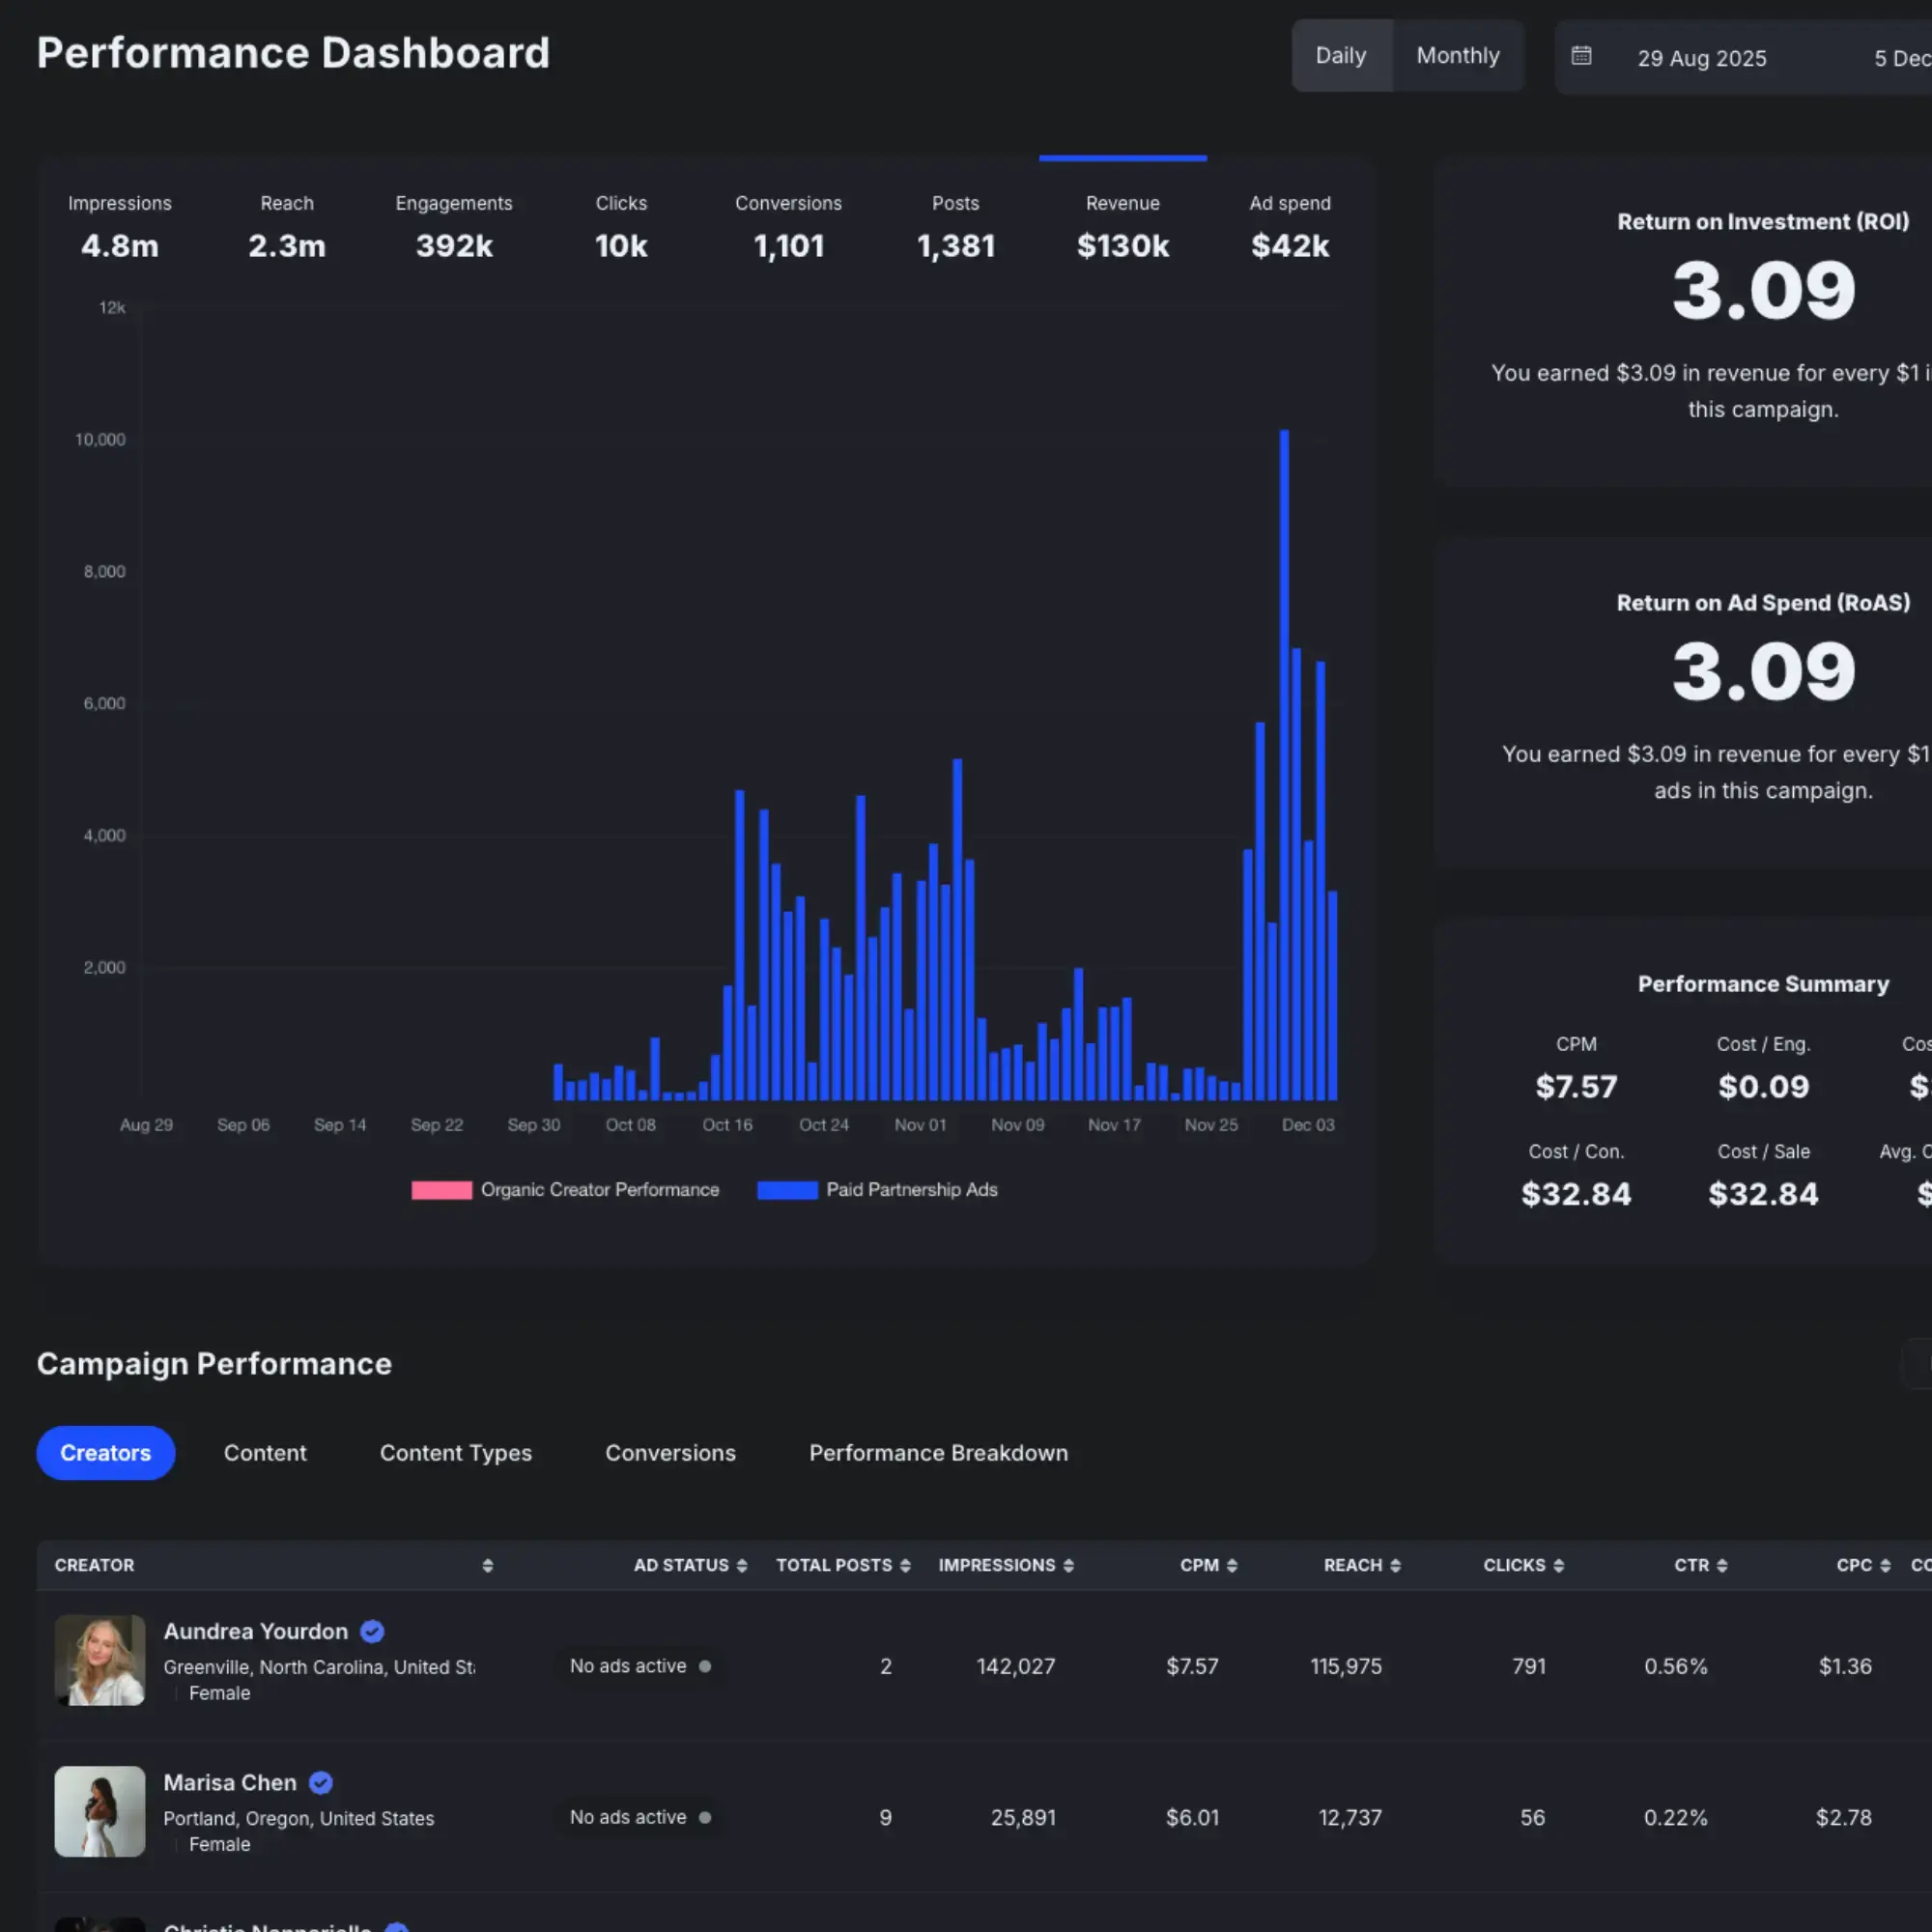Viewport: 1932px width, 1932px height.
Task: Switch chart view to Monthly
Action: [1457, 56]
